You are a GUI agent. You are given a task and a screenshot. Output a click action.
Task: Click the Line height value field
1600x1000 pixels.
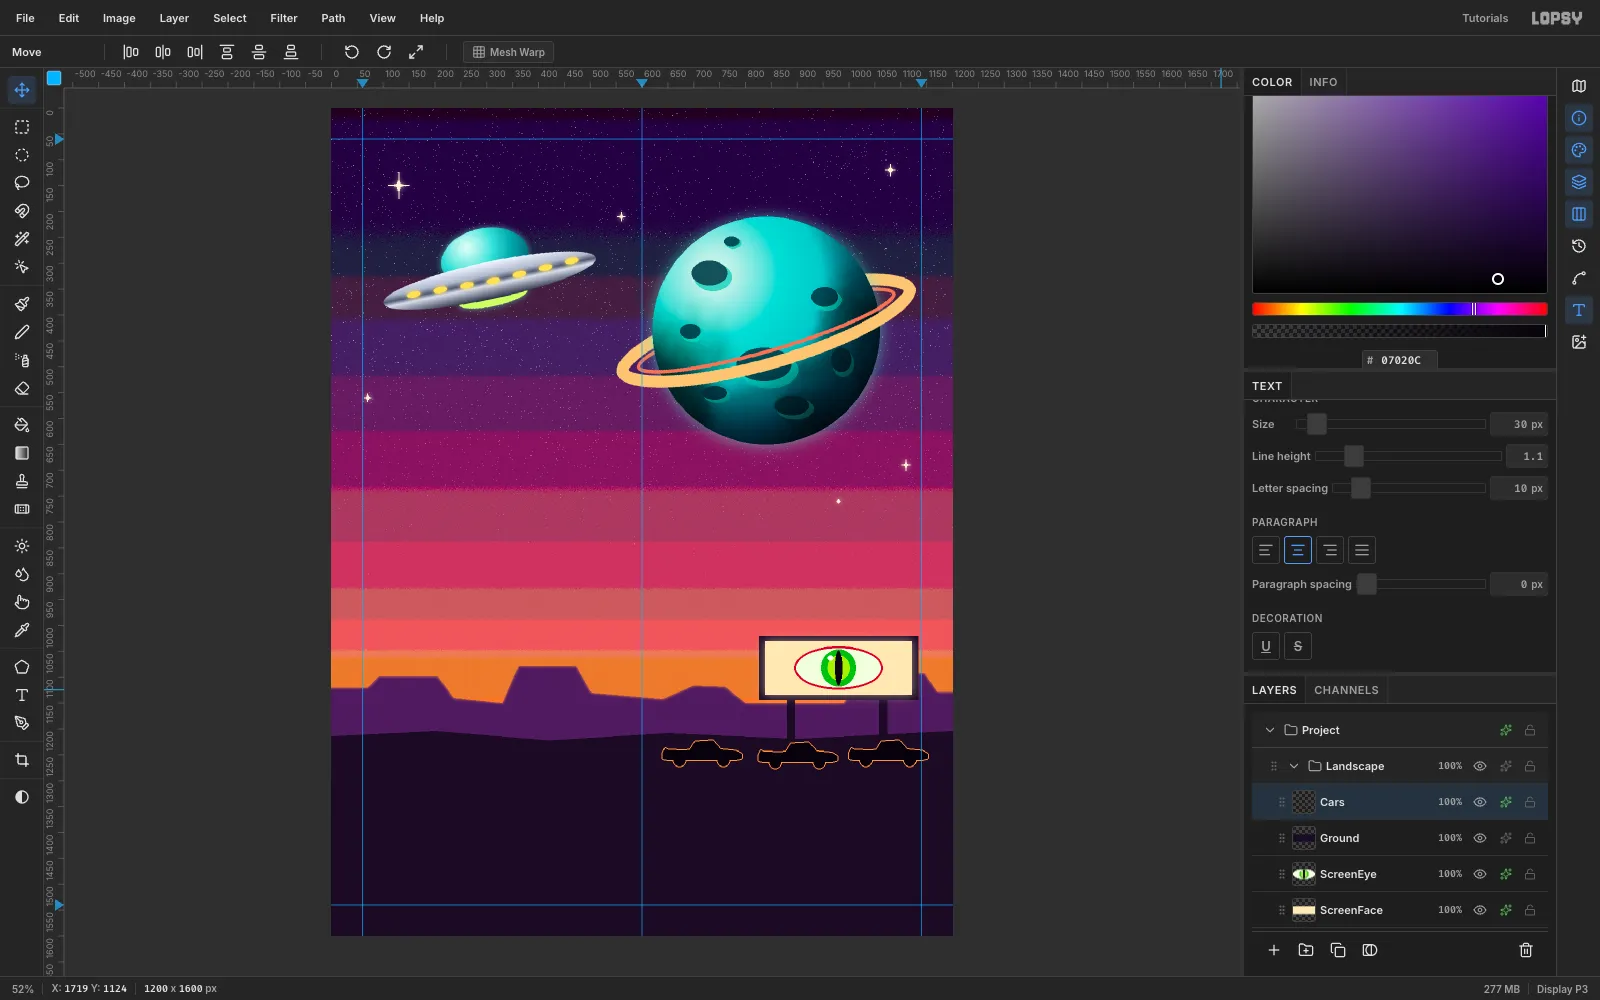click(1527, 456)
